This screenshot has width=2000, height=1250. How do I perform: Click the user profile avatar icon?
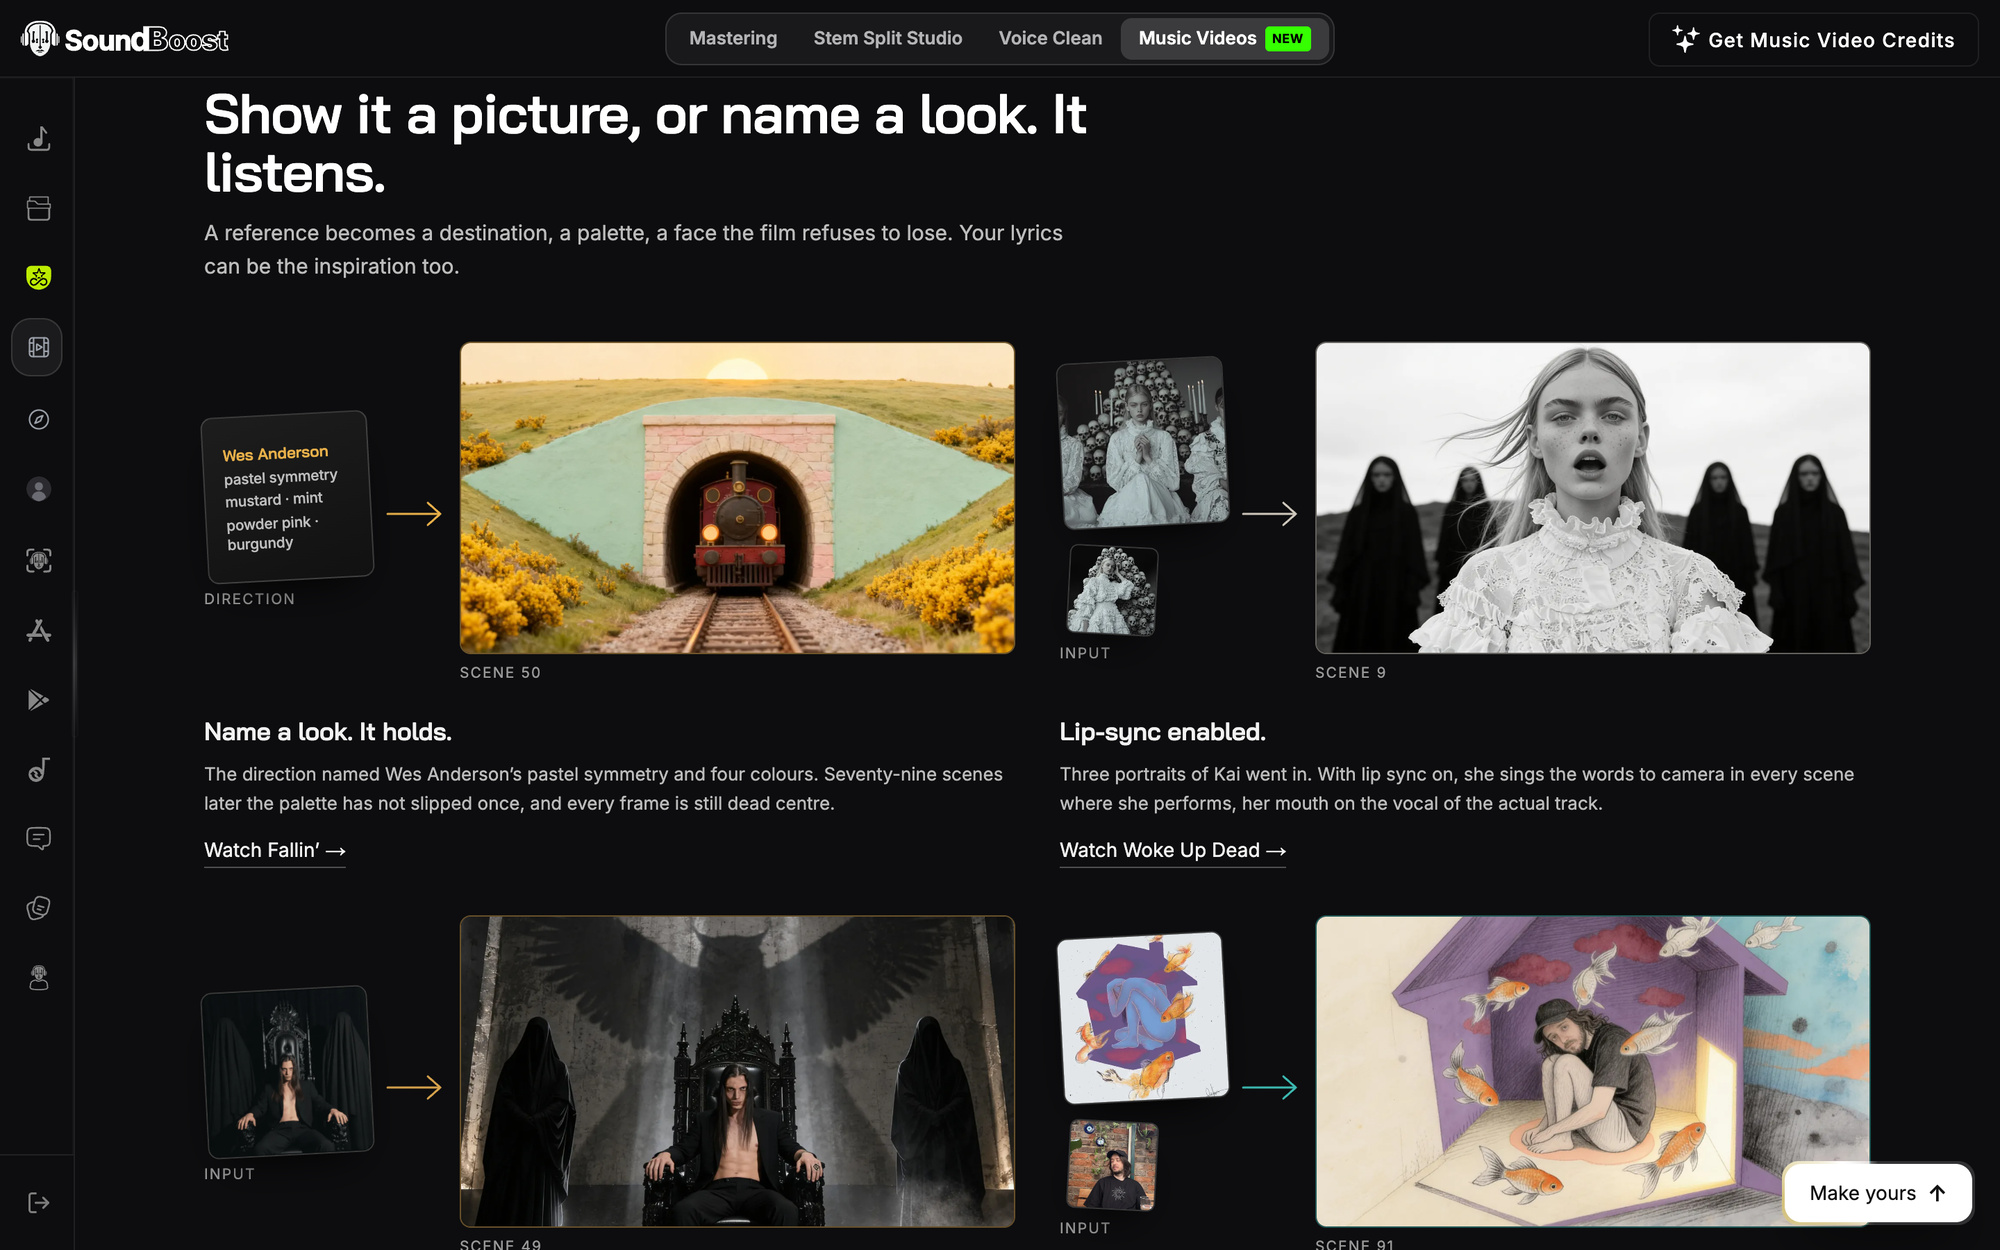pyautogui.click(x=38, y=489)
